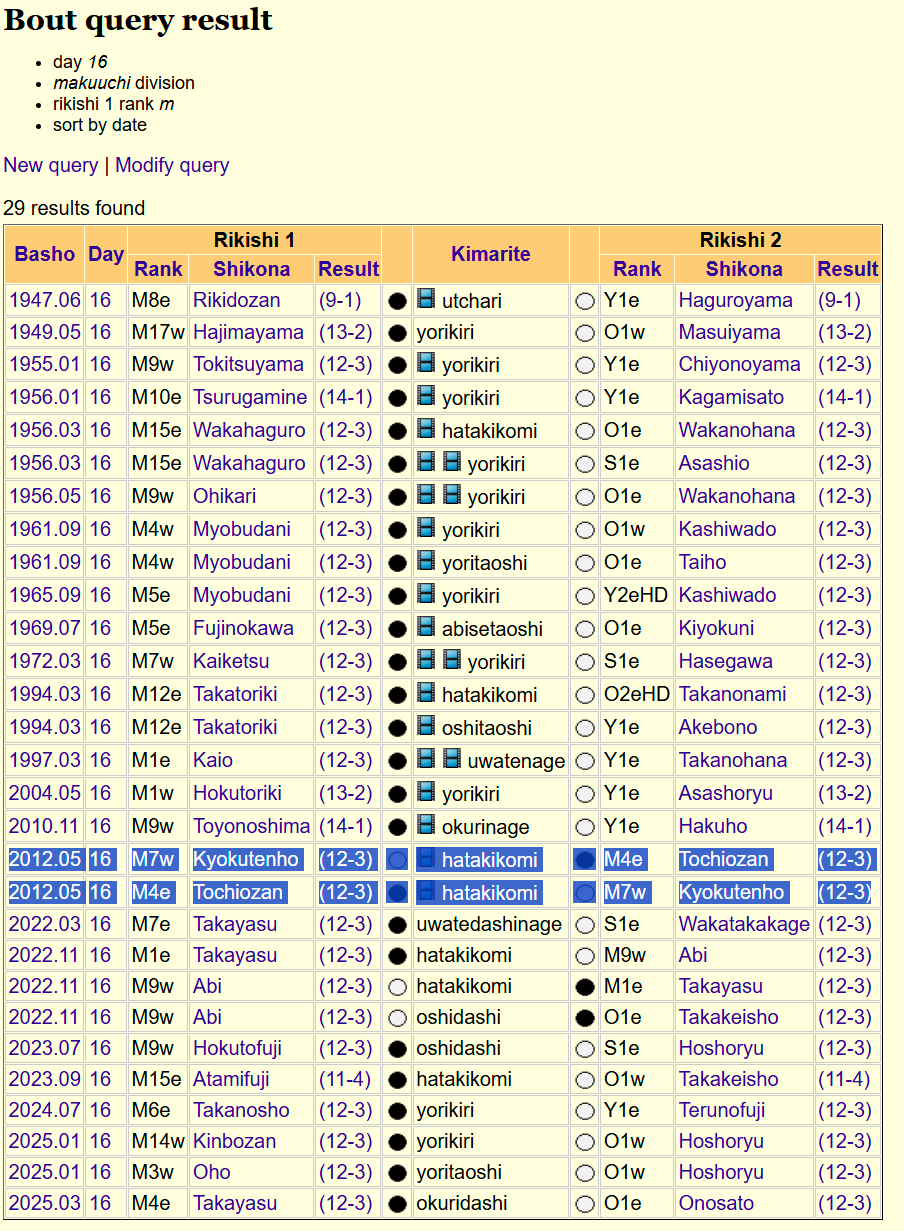Open Ohikari rikishi page
The width and height of the screenshot is (904, 1231).
click(225, 496)
